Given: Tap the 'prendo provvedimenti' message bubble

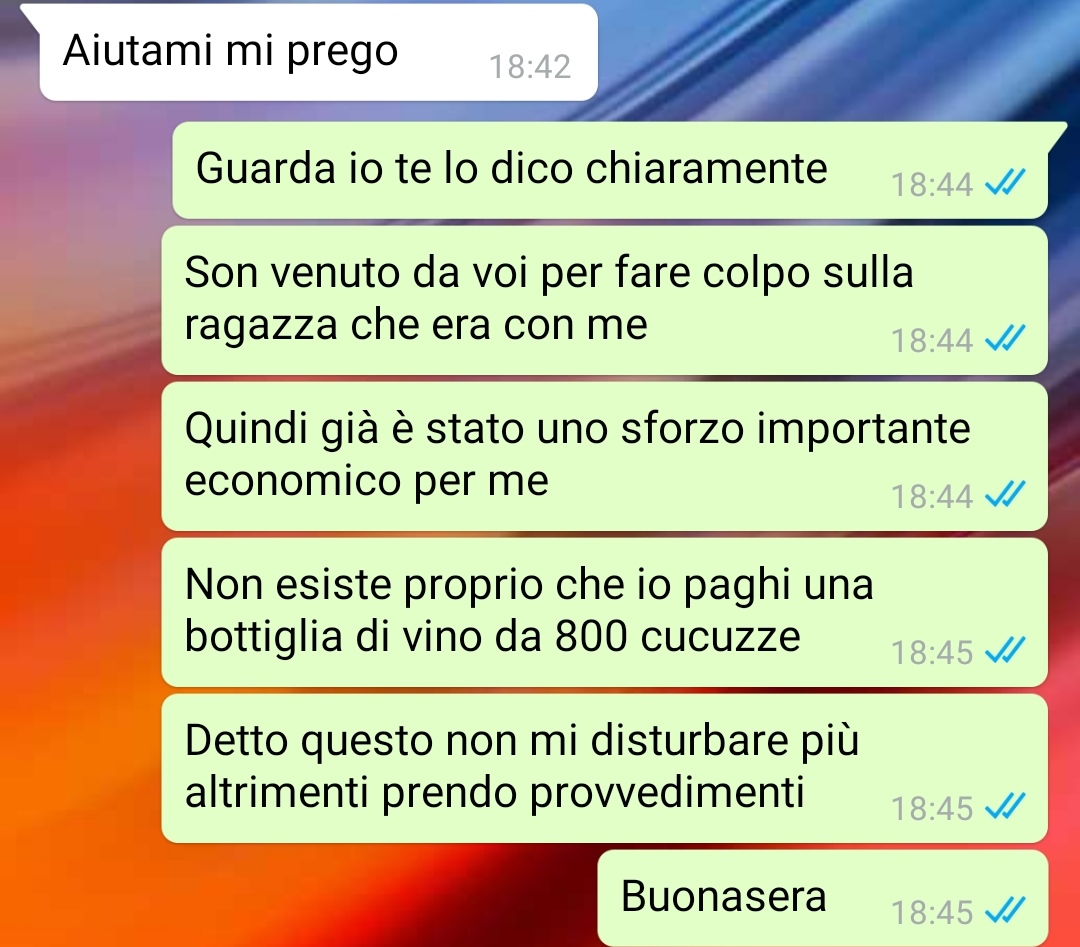Looking at the screenshot, I should 604,768.
